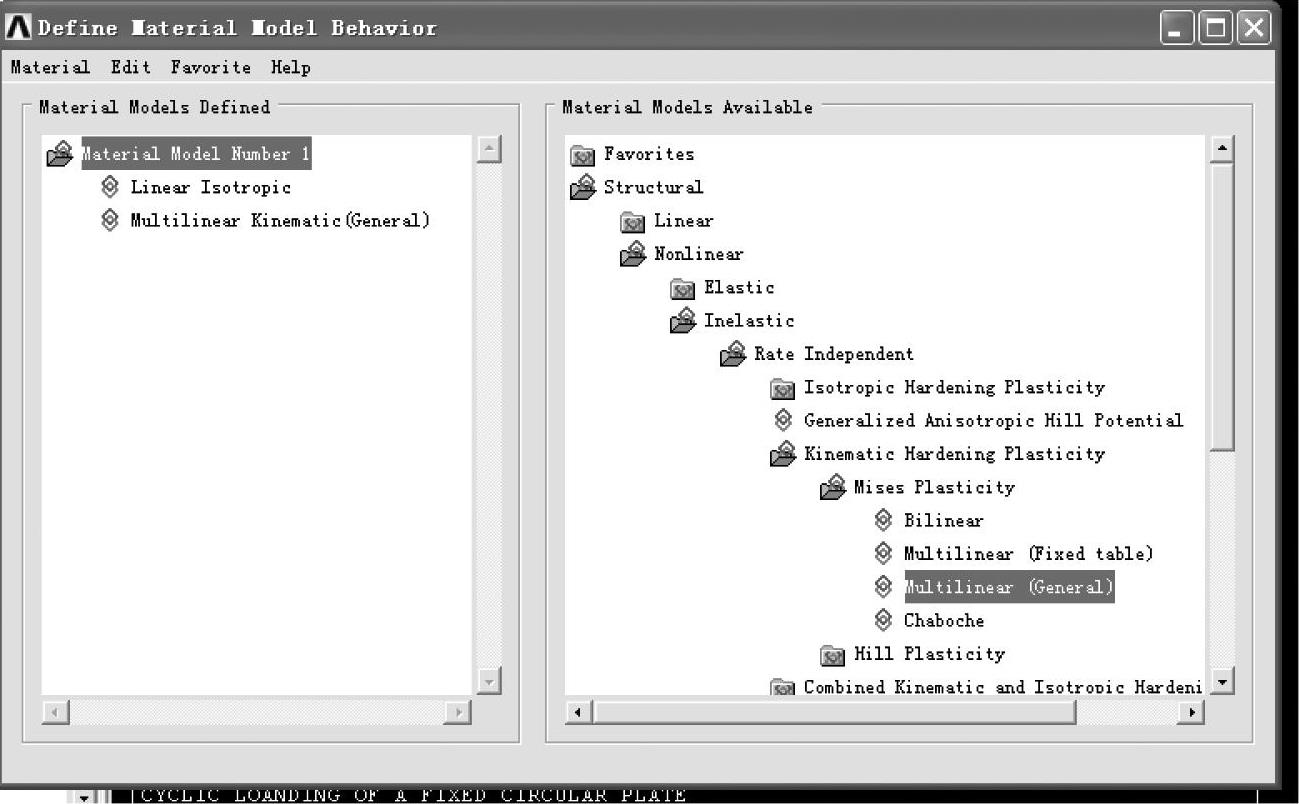The height and width of the screenshot is (804, 1299).
Task: Collapse the Structural folder
Action: tap(582, 187)
